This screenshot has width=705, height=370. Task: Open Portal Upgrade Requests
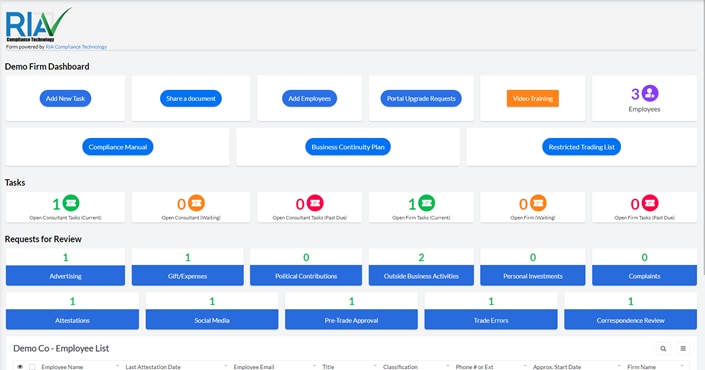pos(421,98)
